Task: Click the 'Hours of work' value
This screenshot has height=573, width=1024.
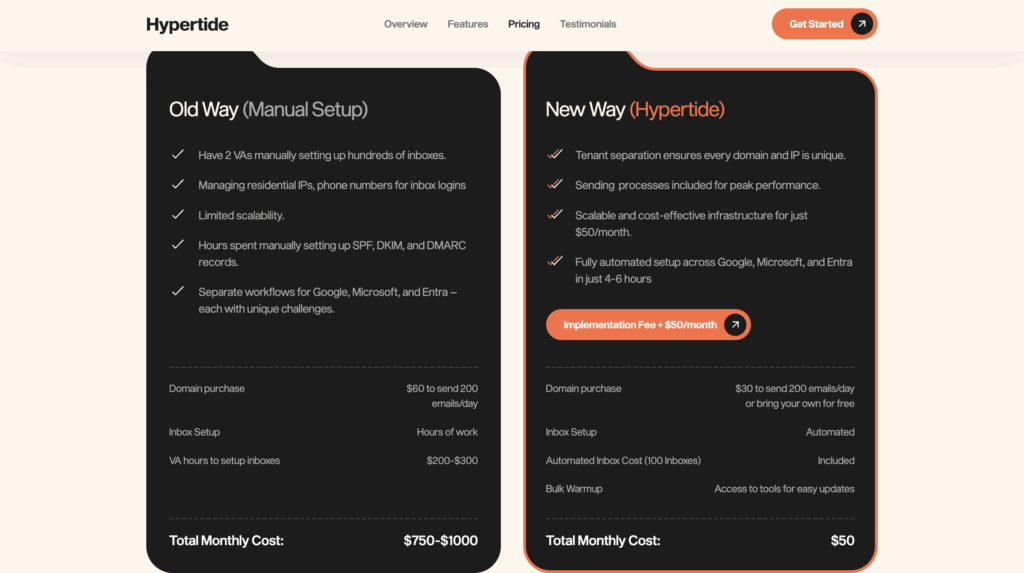Action: [x=447, y=432]
